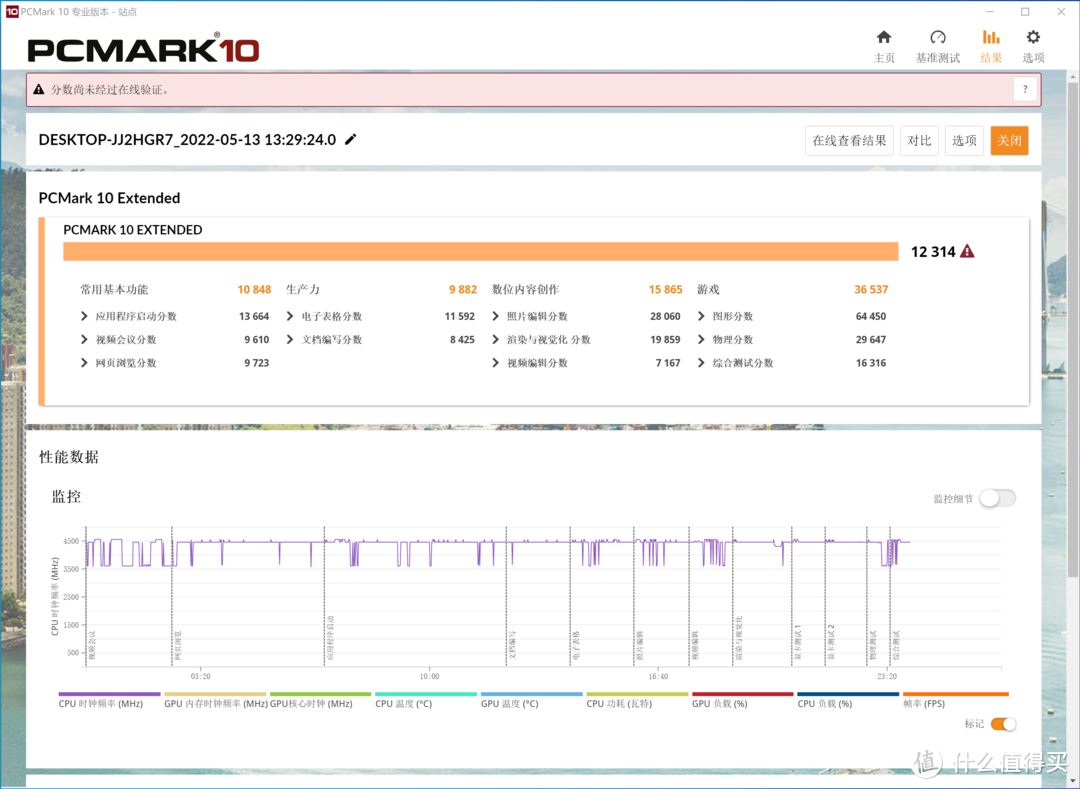Navigate to 主页 (Home)

(x=884, y=40)
